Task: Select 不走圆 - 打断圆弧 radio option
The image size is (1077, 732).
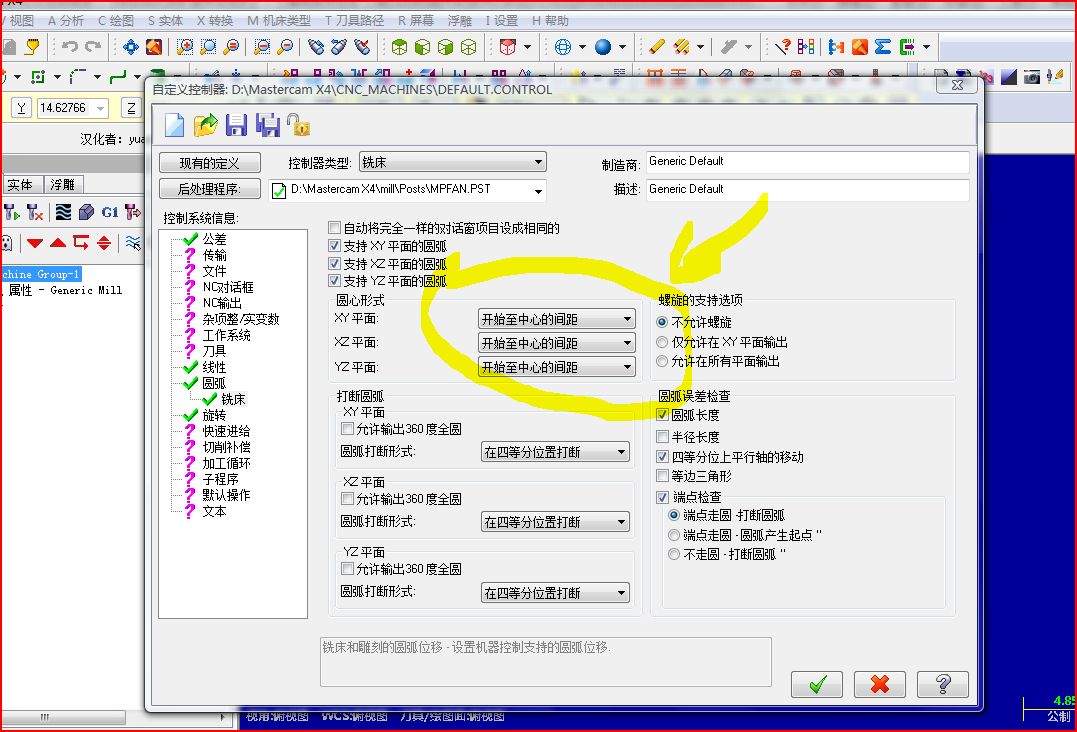Action: pos(674,553)
